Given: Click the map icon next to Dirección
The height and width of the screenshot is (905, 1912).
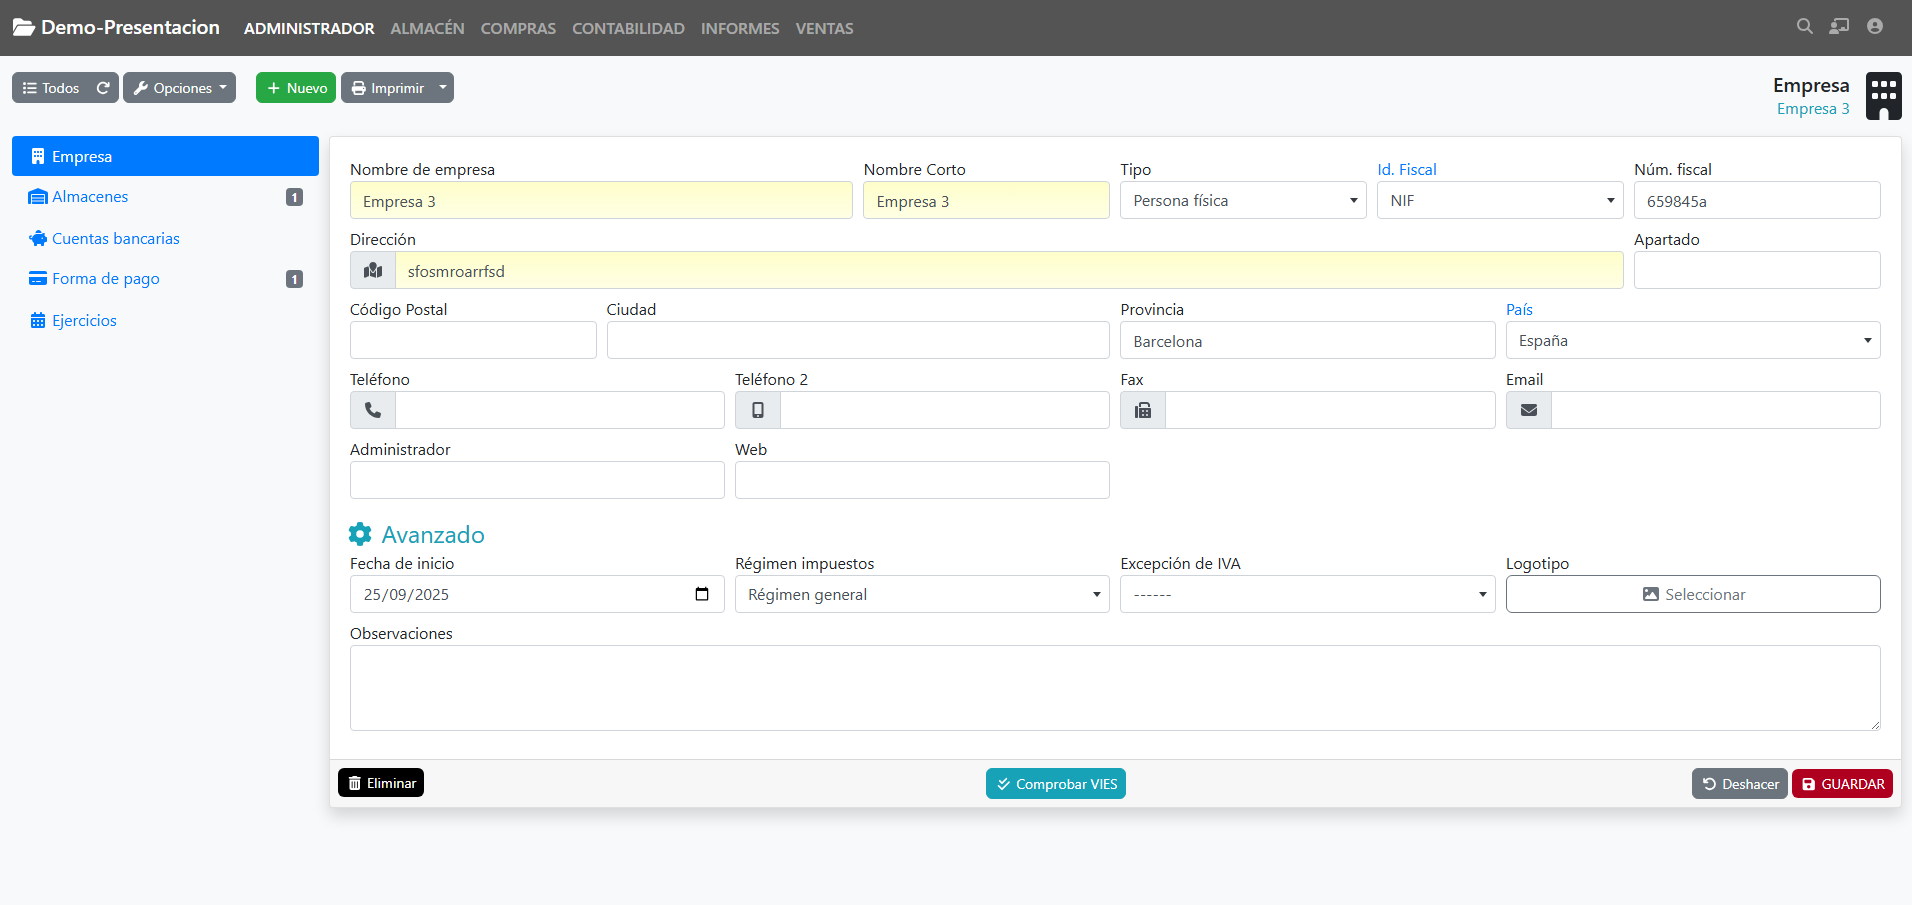Looking at the screenshot, I should 373,271.
